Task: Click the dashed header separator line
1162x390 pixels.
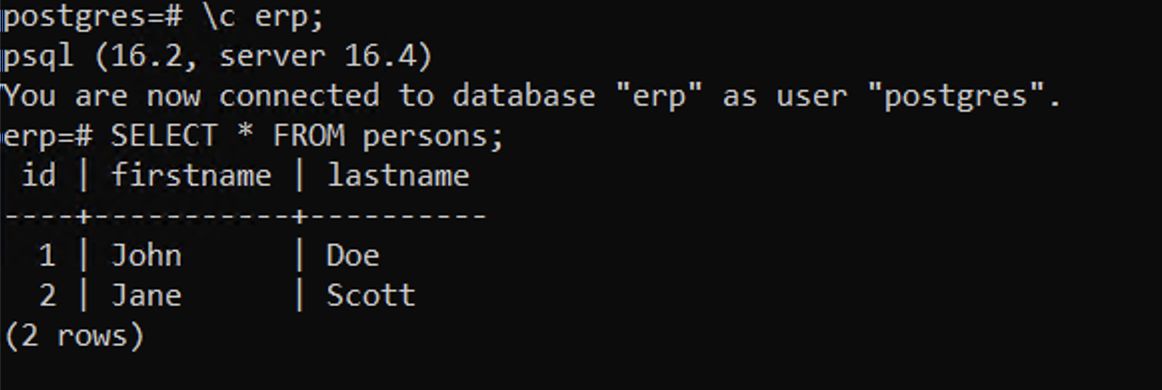Action: coord(245,216)
